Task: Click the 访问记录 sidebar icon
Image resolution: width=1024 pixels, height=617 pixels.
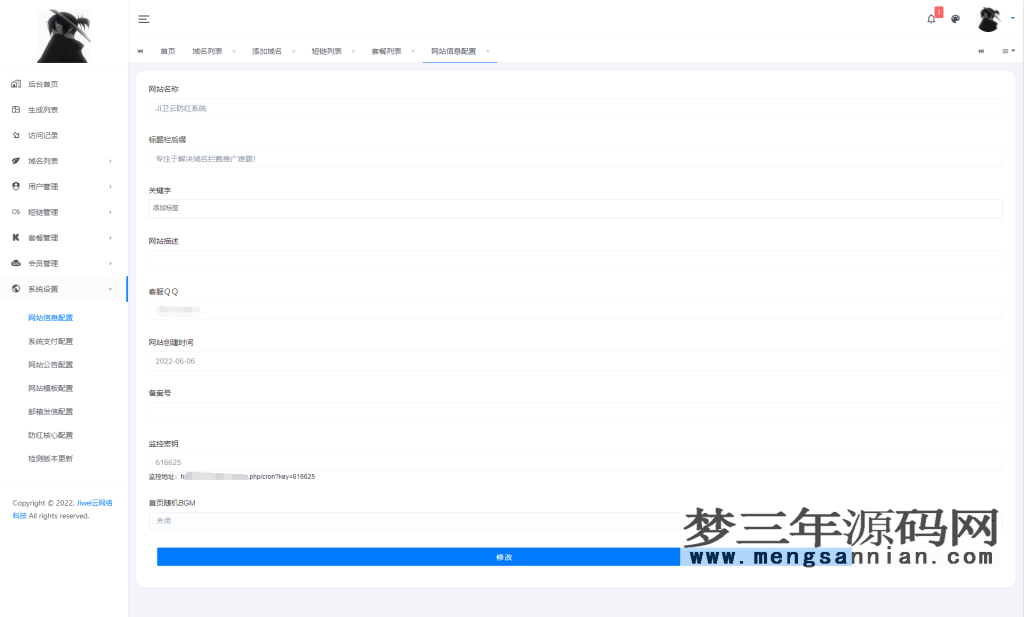Action: tap(14, 135)
